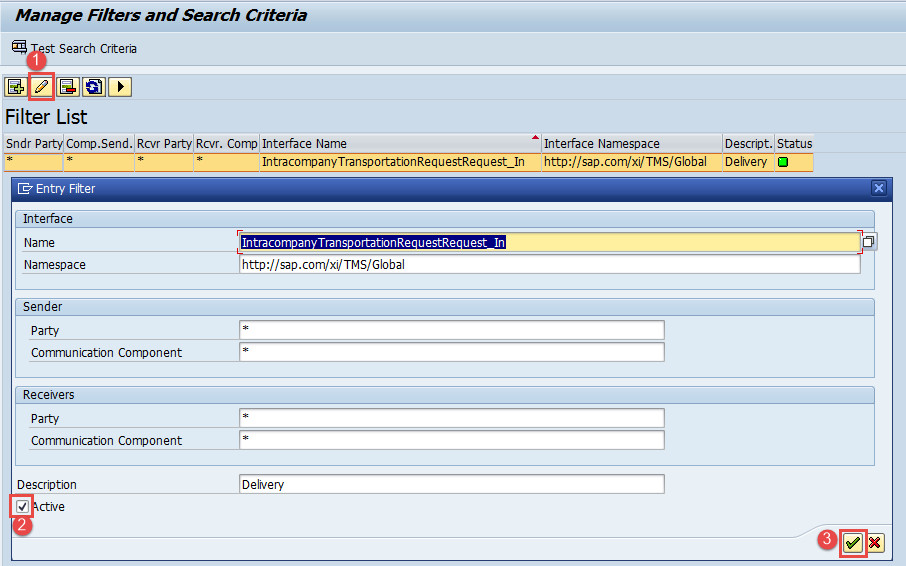
Task: Click the Namespace input field
Action: tap(549, 265)
